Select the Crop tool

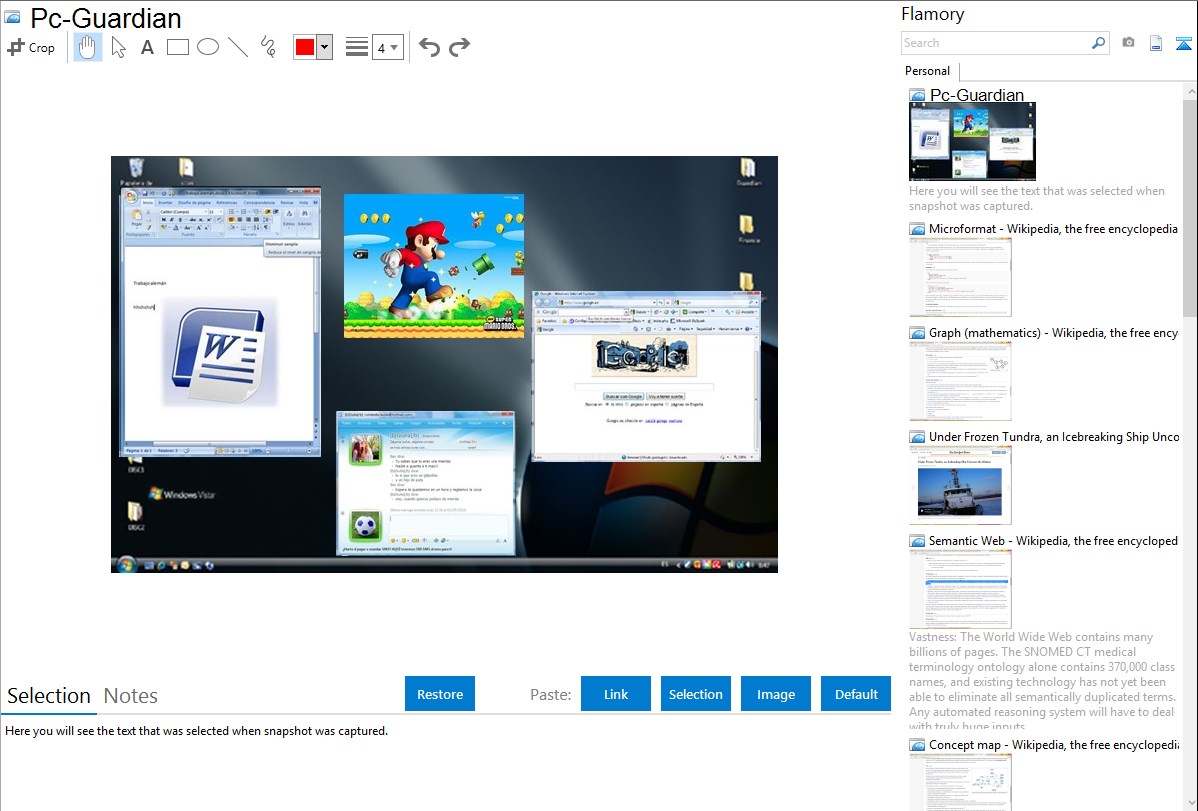tap(31, 47)
